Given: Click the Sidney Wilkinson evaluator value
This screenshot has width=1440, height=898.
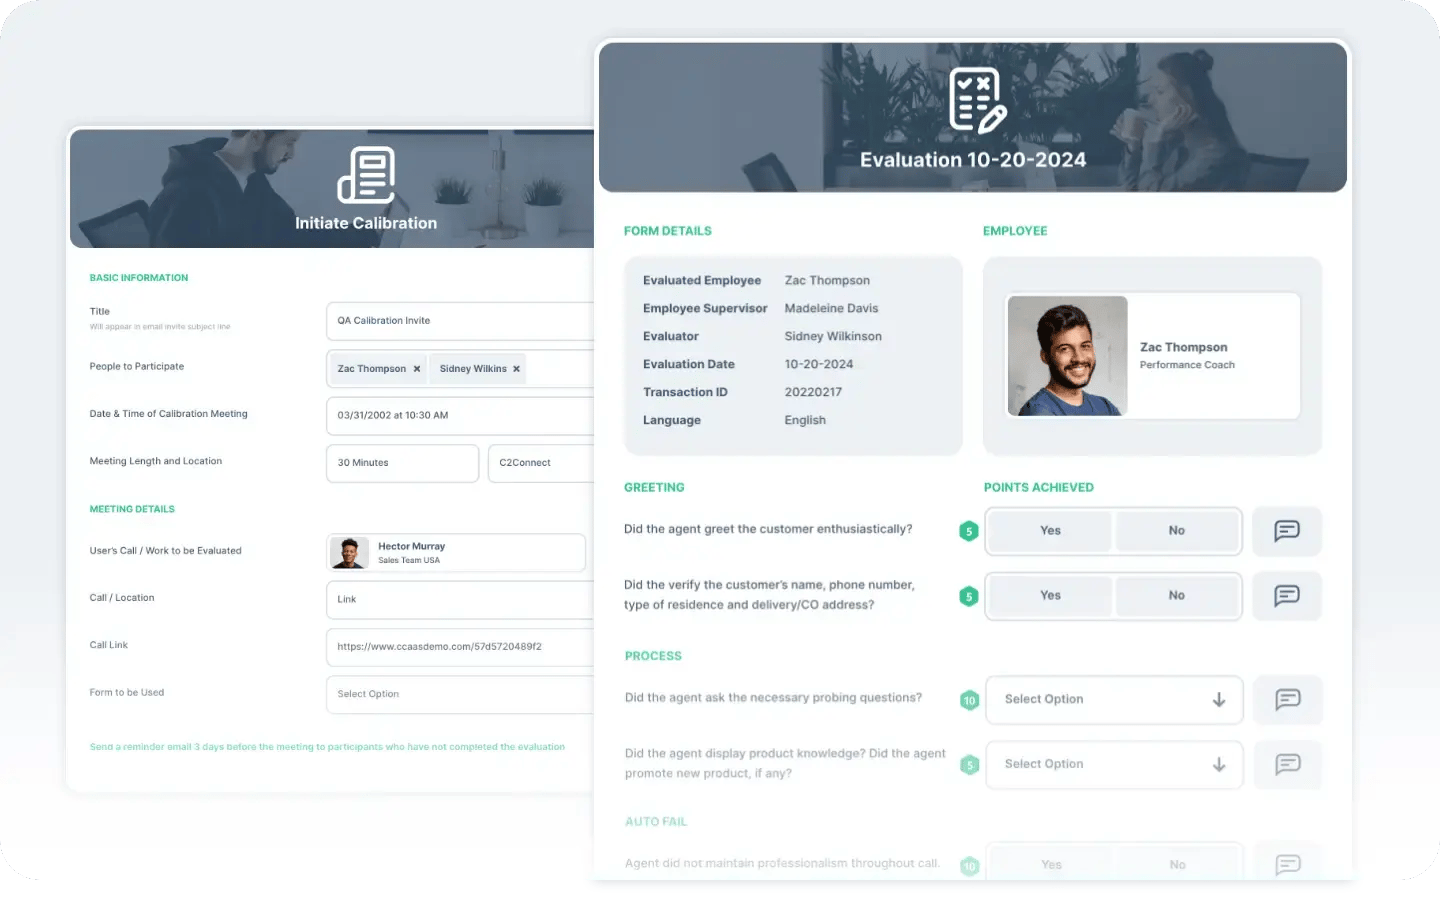Looking at the screenshot, I should click(833, 337).
